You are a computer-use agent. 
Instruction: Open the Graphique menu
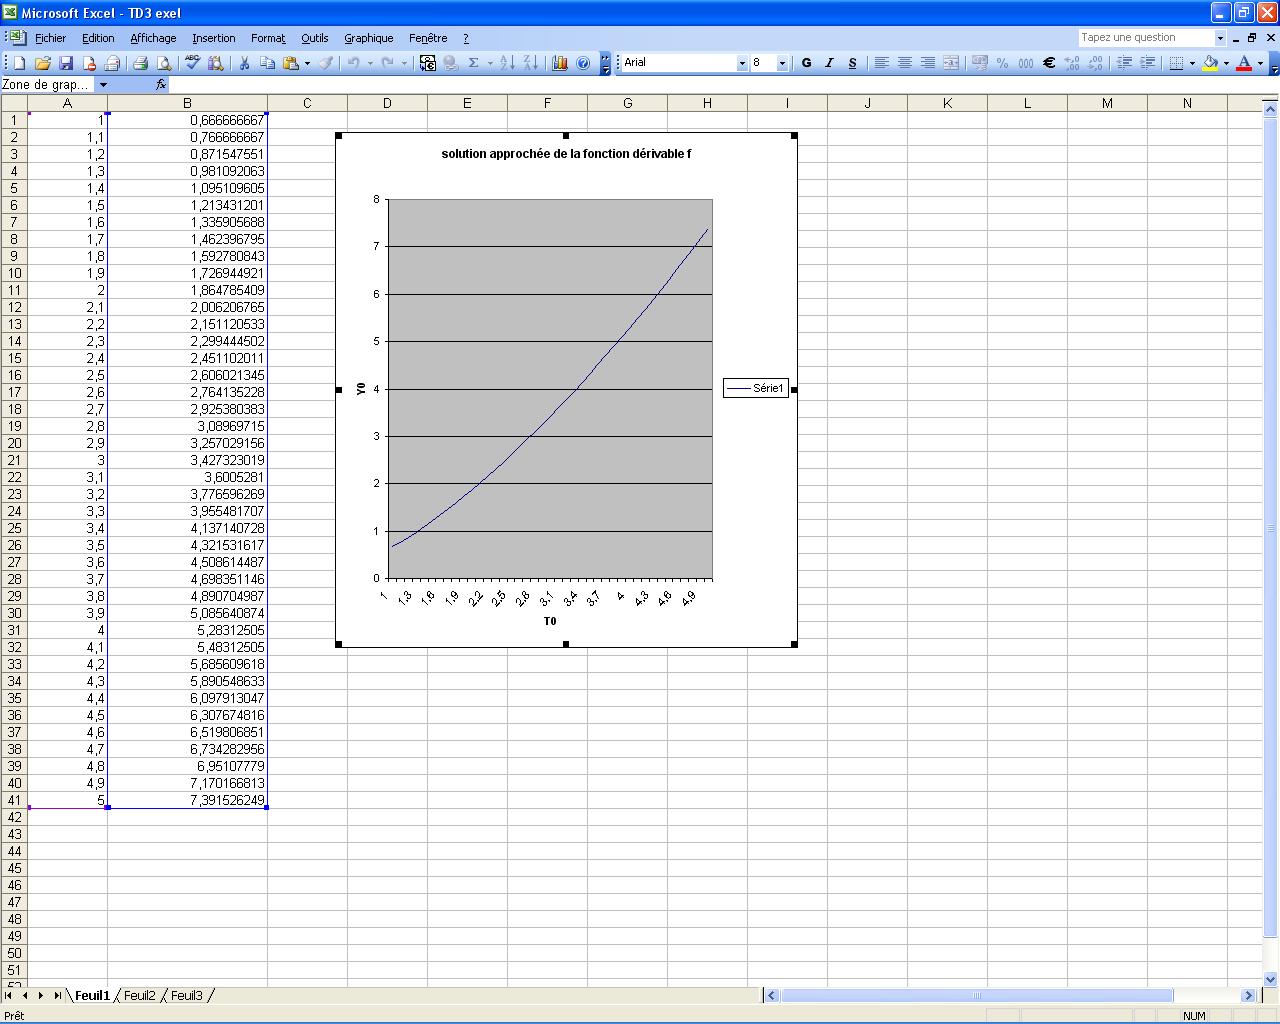[369, 38]
